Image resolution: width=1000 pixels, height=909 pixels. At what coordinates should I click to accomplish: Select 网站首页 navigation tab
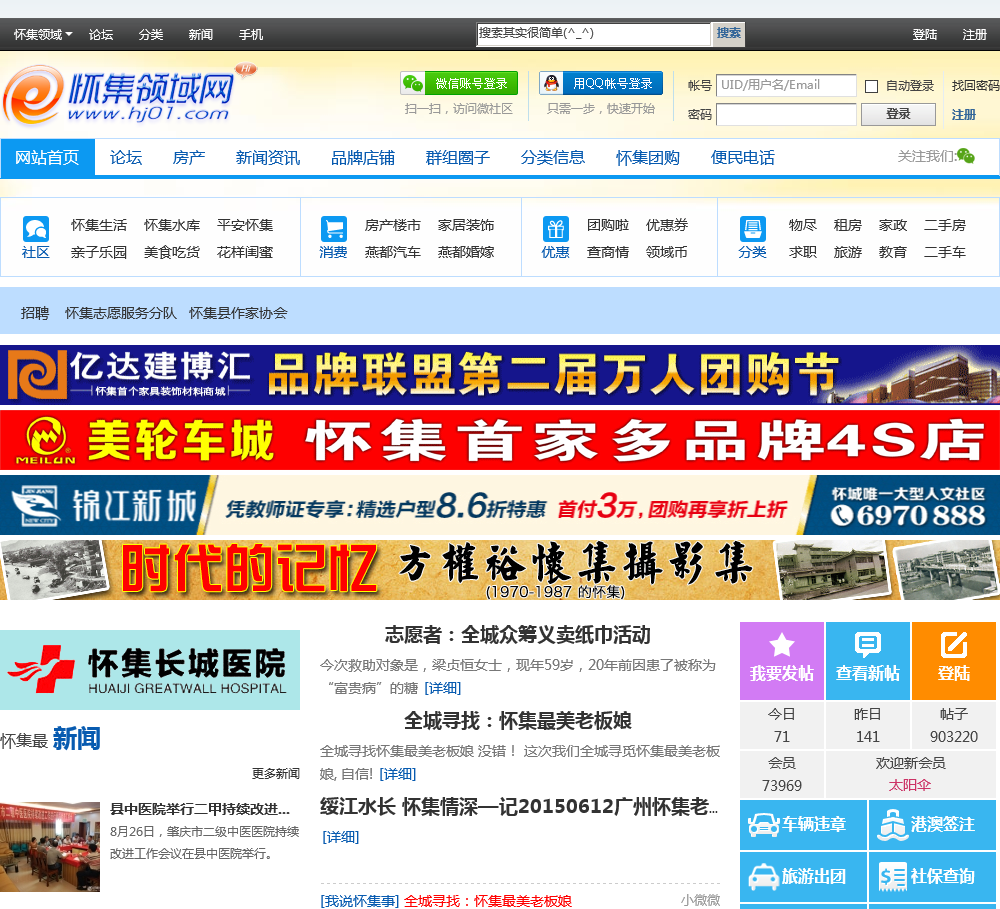click(x=47, y=157)
